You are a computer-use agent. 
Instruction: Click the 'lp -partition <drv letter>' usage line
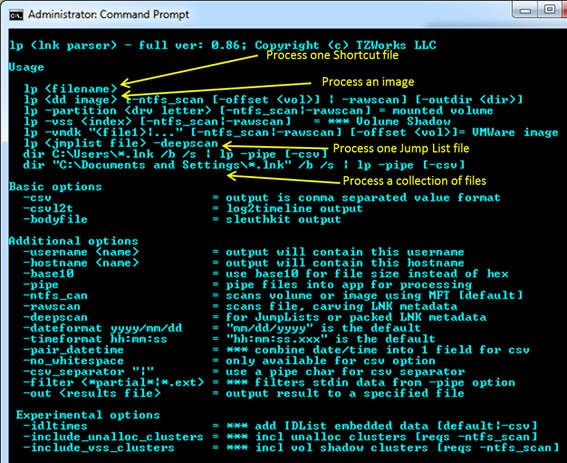tap(258, 111)
